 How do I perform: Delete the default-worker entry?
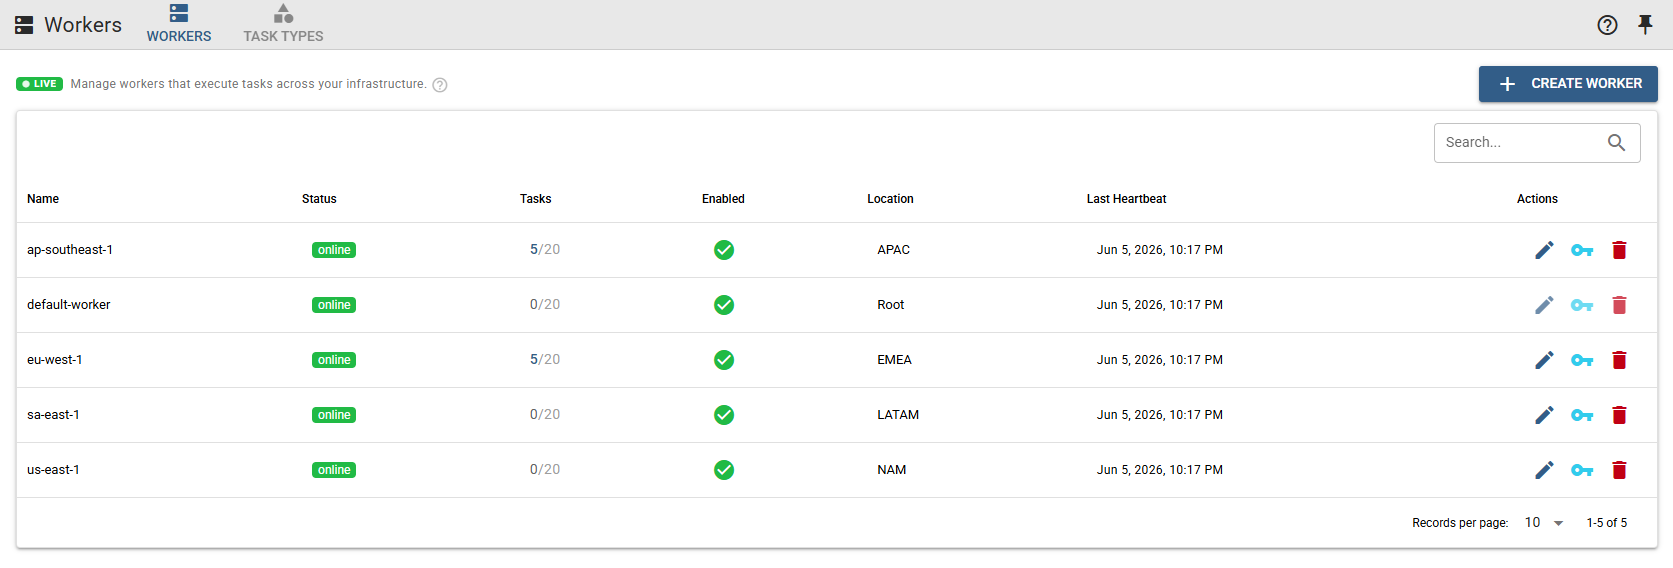pos(1619,305)
